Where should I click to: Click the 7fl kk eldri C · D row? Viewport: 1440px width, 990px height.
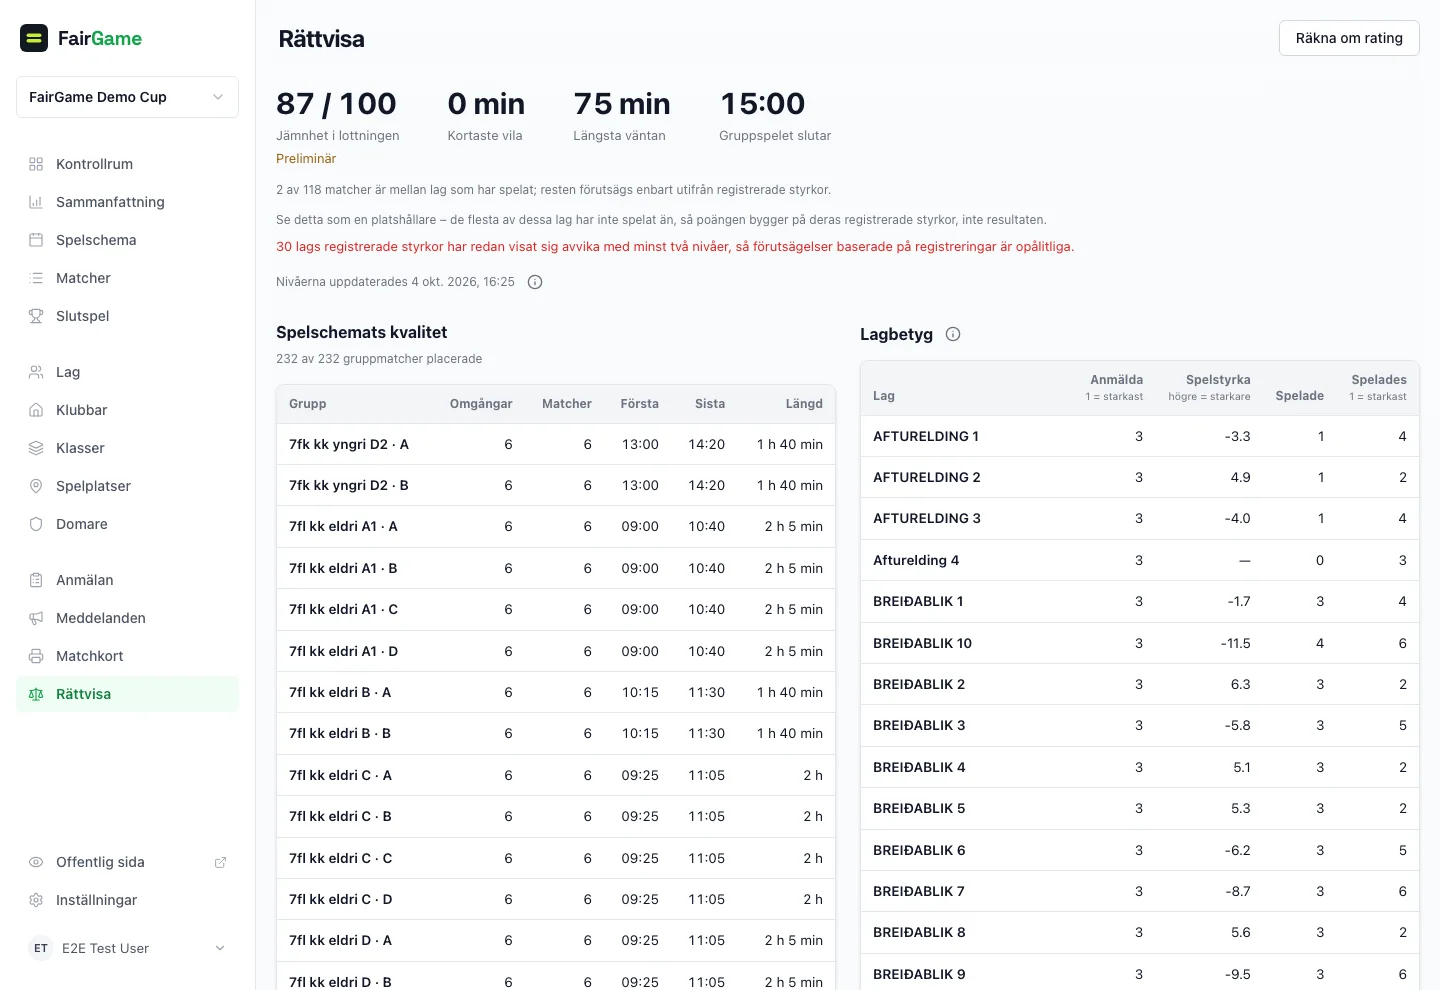[556, 899]
